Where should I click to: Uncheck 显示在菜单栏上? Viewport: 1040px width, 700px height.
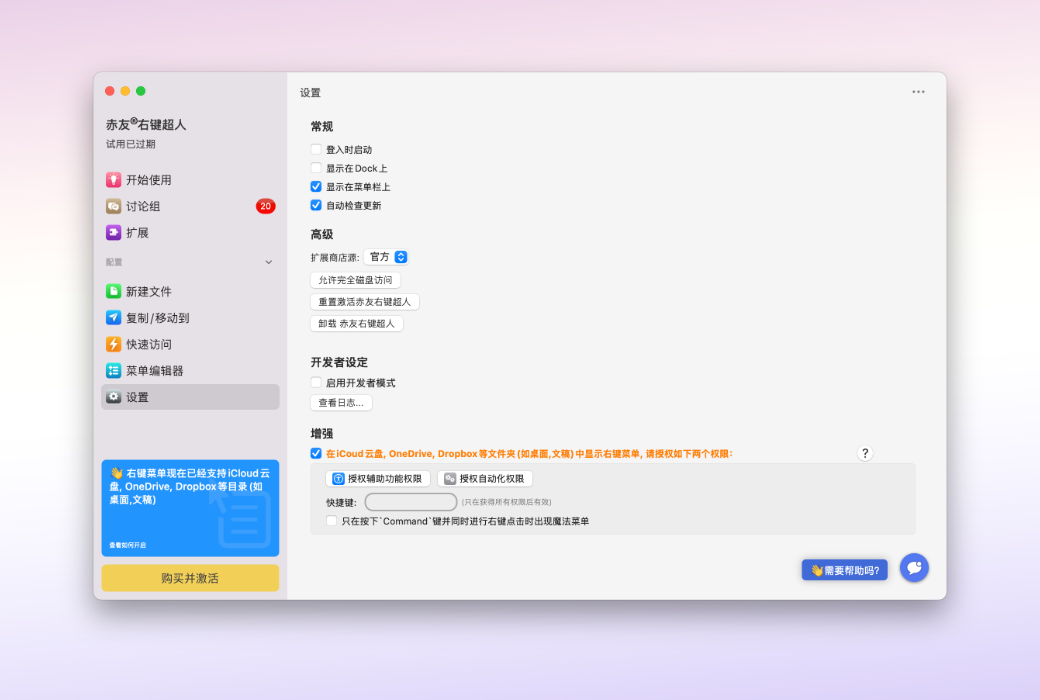coord(316,186)
